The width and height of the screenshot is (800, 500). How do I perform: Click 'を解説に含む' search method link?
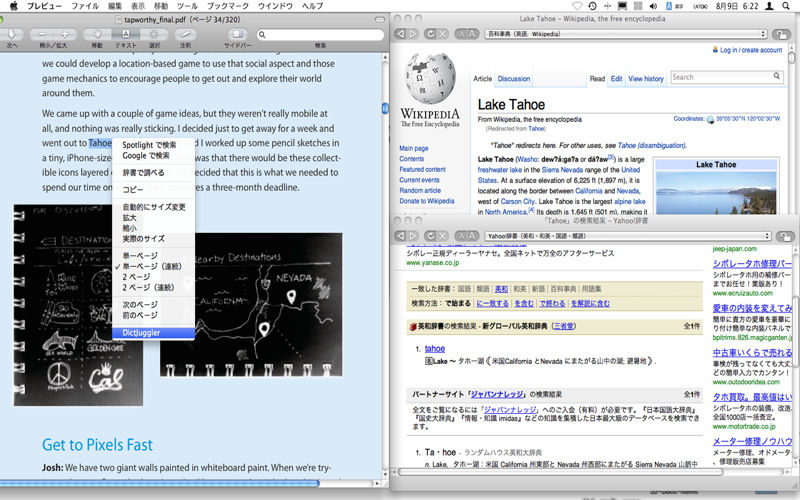click(590, 304)
